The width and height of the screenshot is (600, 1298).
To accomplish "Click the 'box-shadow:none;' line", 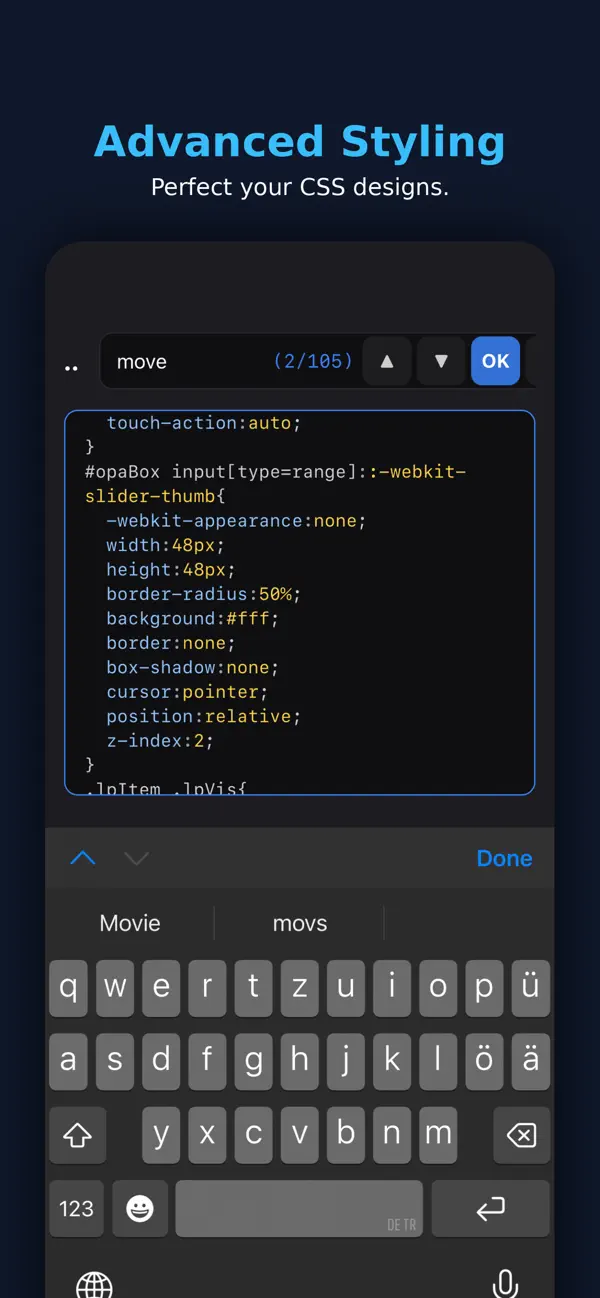I will 192,667.
